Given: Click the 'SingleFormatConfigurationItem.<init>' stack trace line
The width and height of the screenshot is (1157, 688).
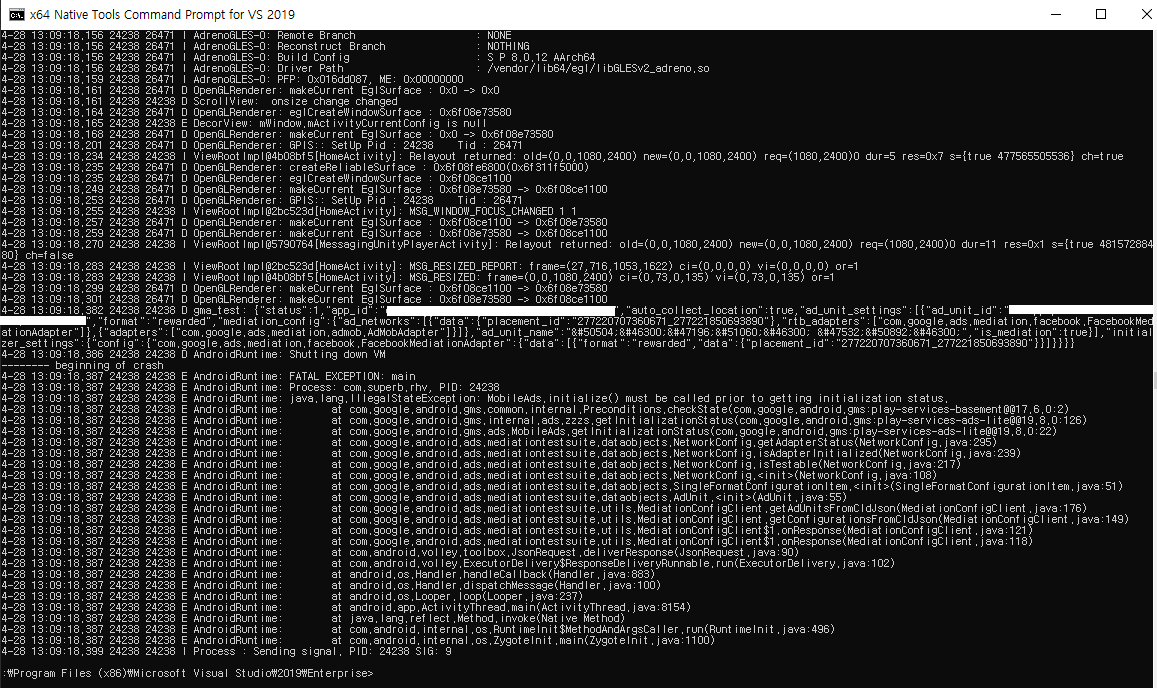Looking at the screenshot, I should pyautogui.click(x=562, y=486).
